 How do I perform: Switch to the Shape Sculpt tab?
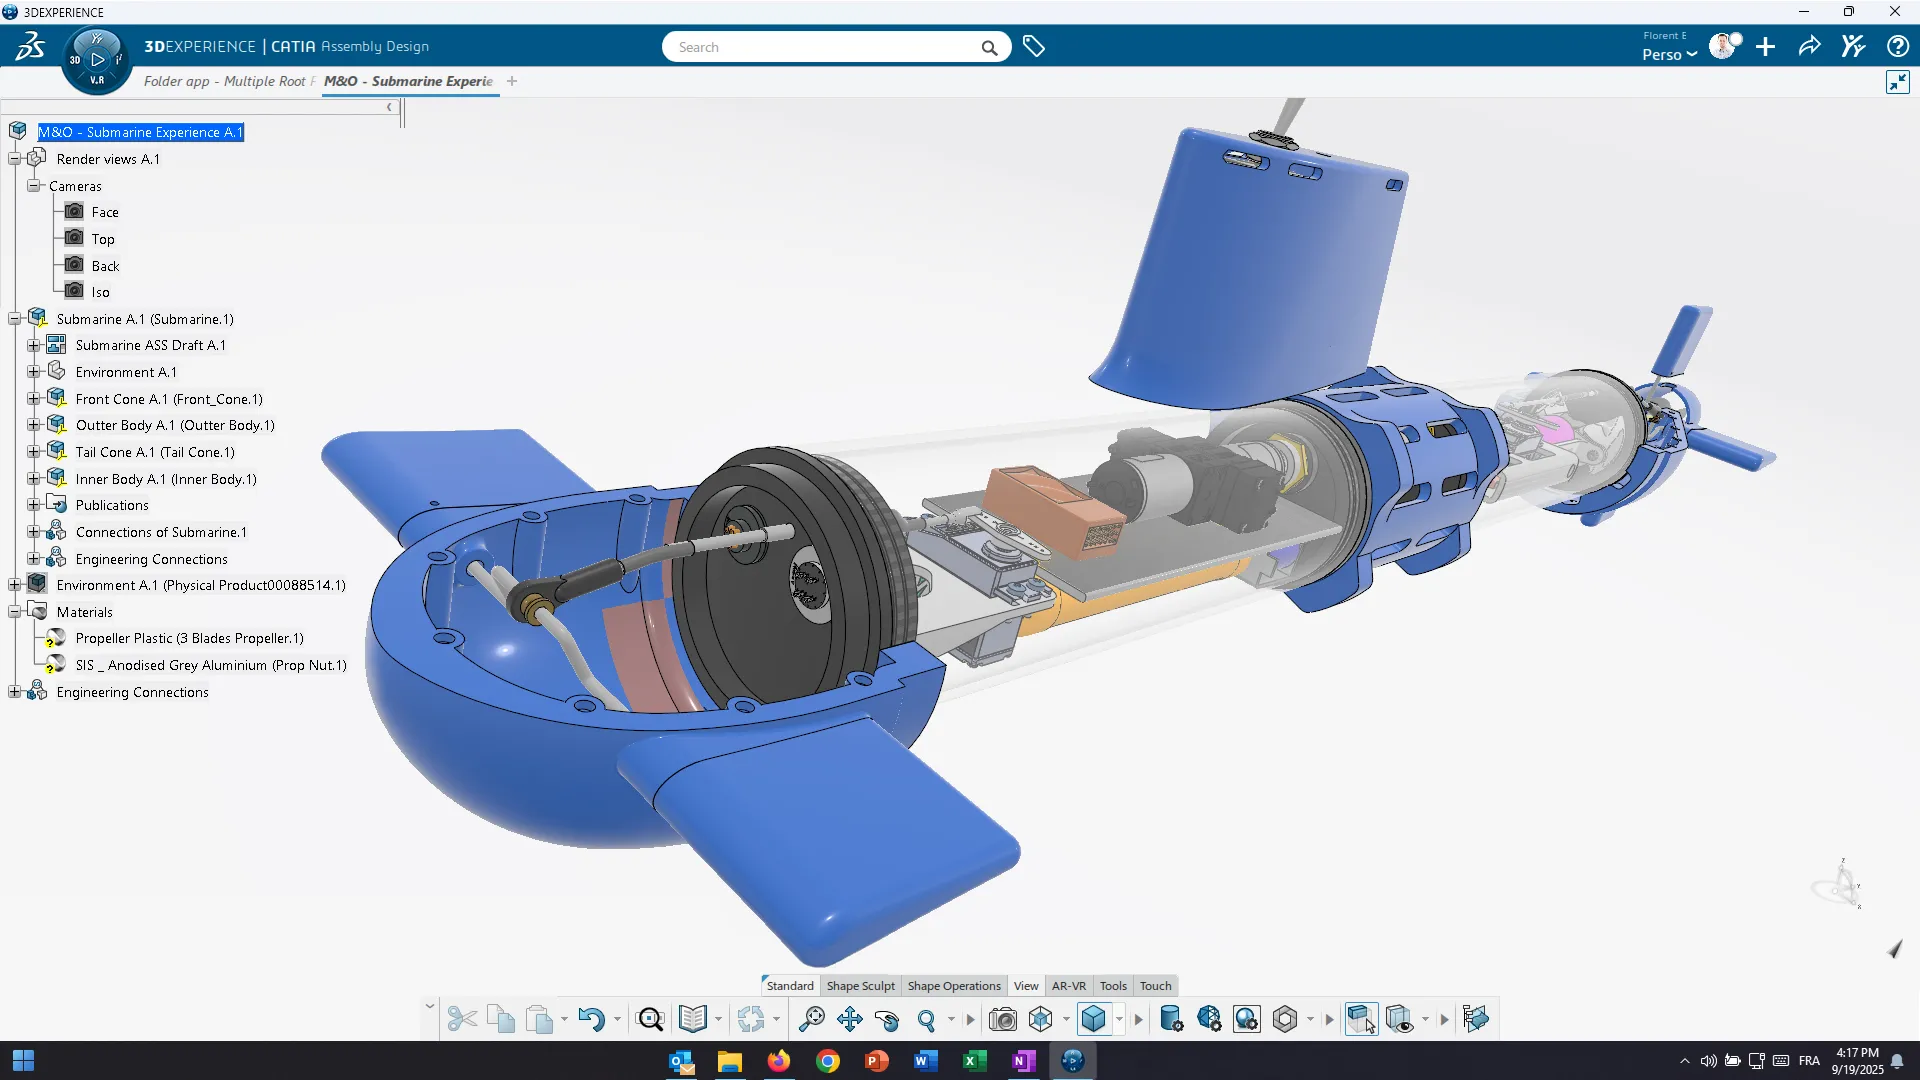coord(860,985)
